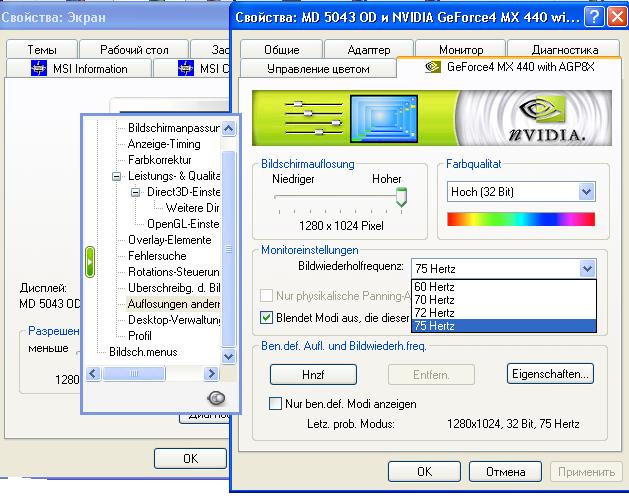The width and height of the screenshot is (629, 496).
Task: Click tree panel vertical scrollbar down arrow
Action: point(228,356)
